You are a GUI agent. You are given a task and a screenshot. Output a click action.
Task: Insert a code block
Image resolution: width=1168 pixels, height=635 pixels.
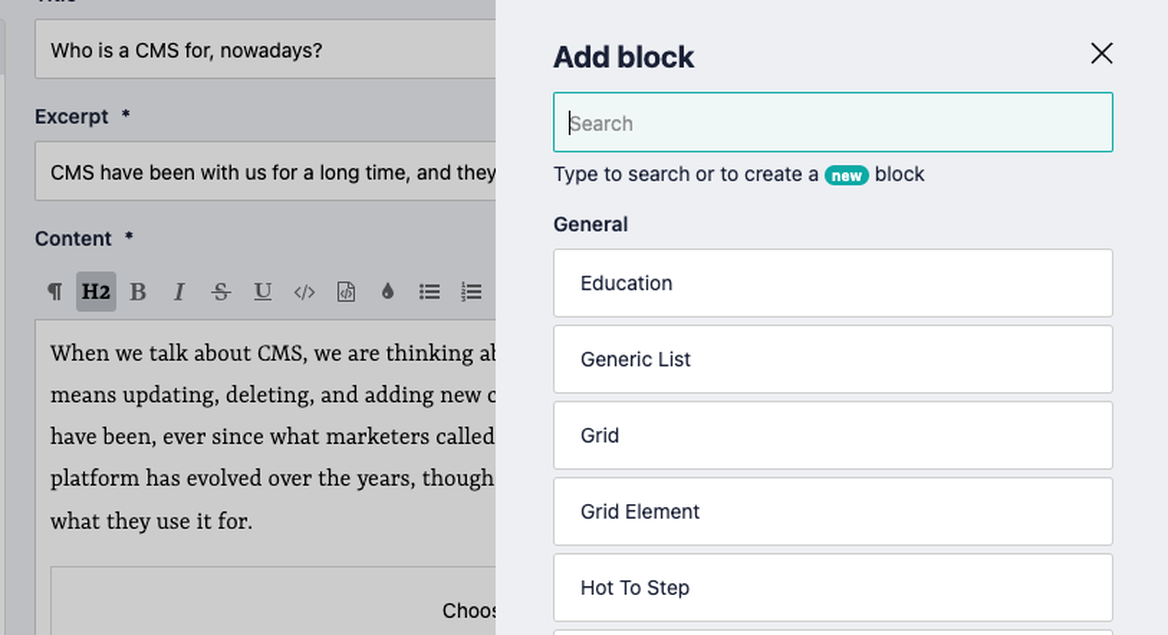(x=346, y=291)
